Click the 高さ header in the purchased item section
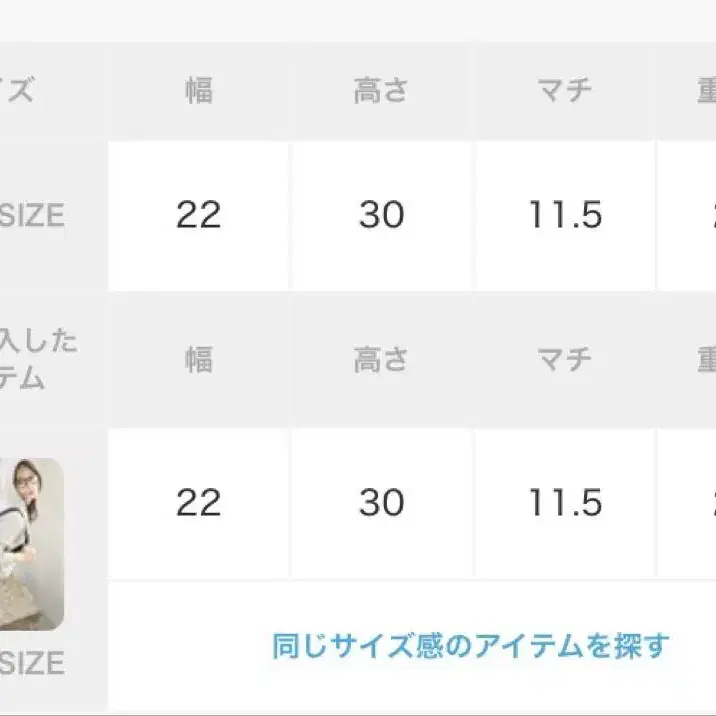 click(x=381, y=360)
